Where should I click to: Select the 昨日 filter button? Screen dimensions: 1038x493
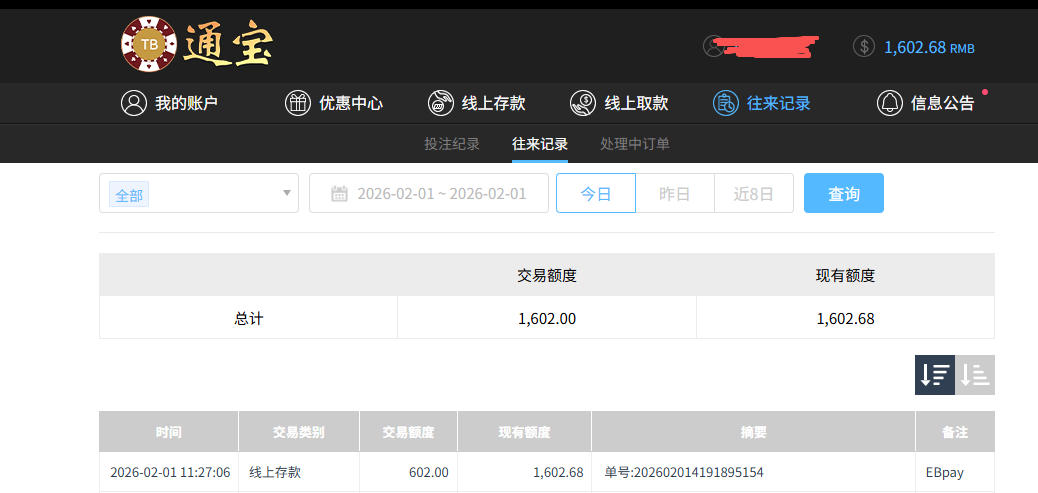[675, 194]
